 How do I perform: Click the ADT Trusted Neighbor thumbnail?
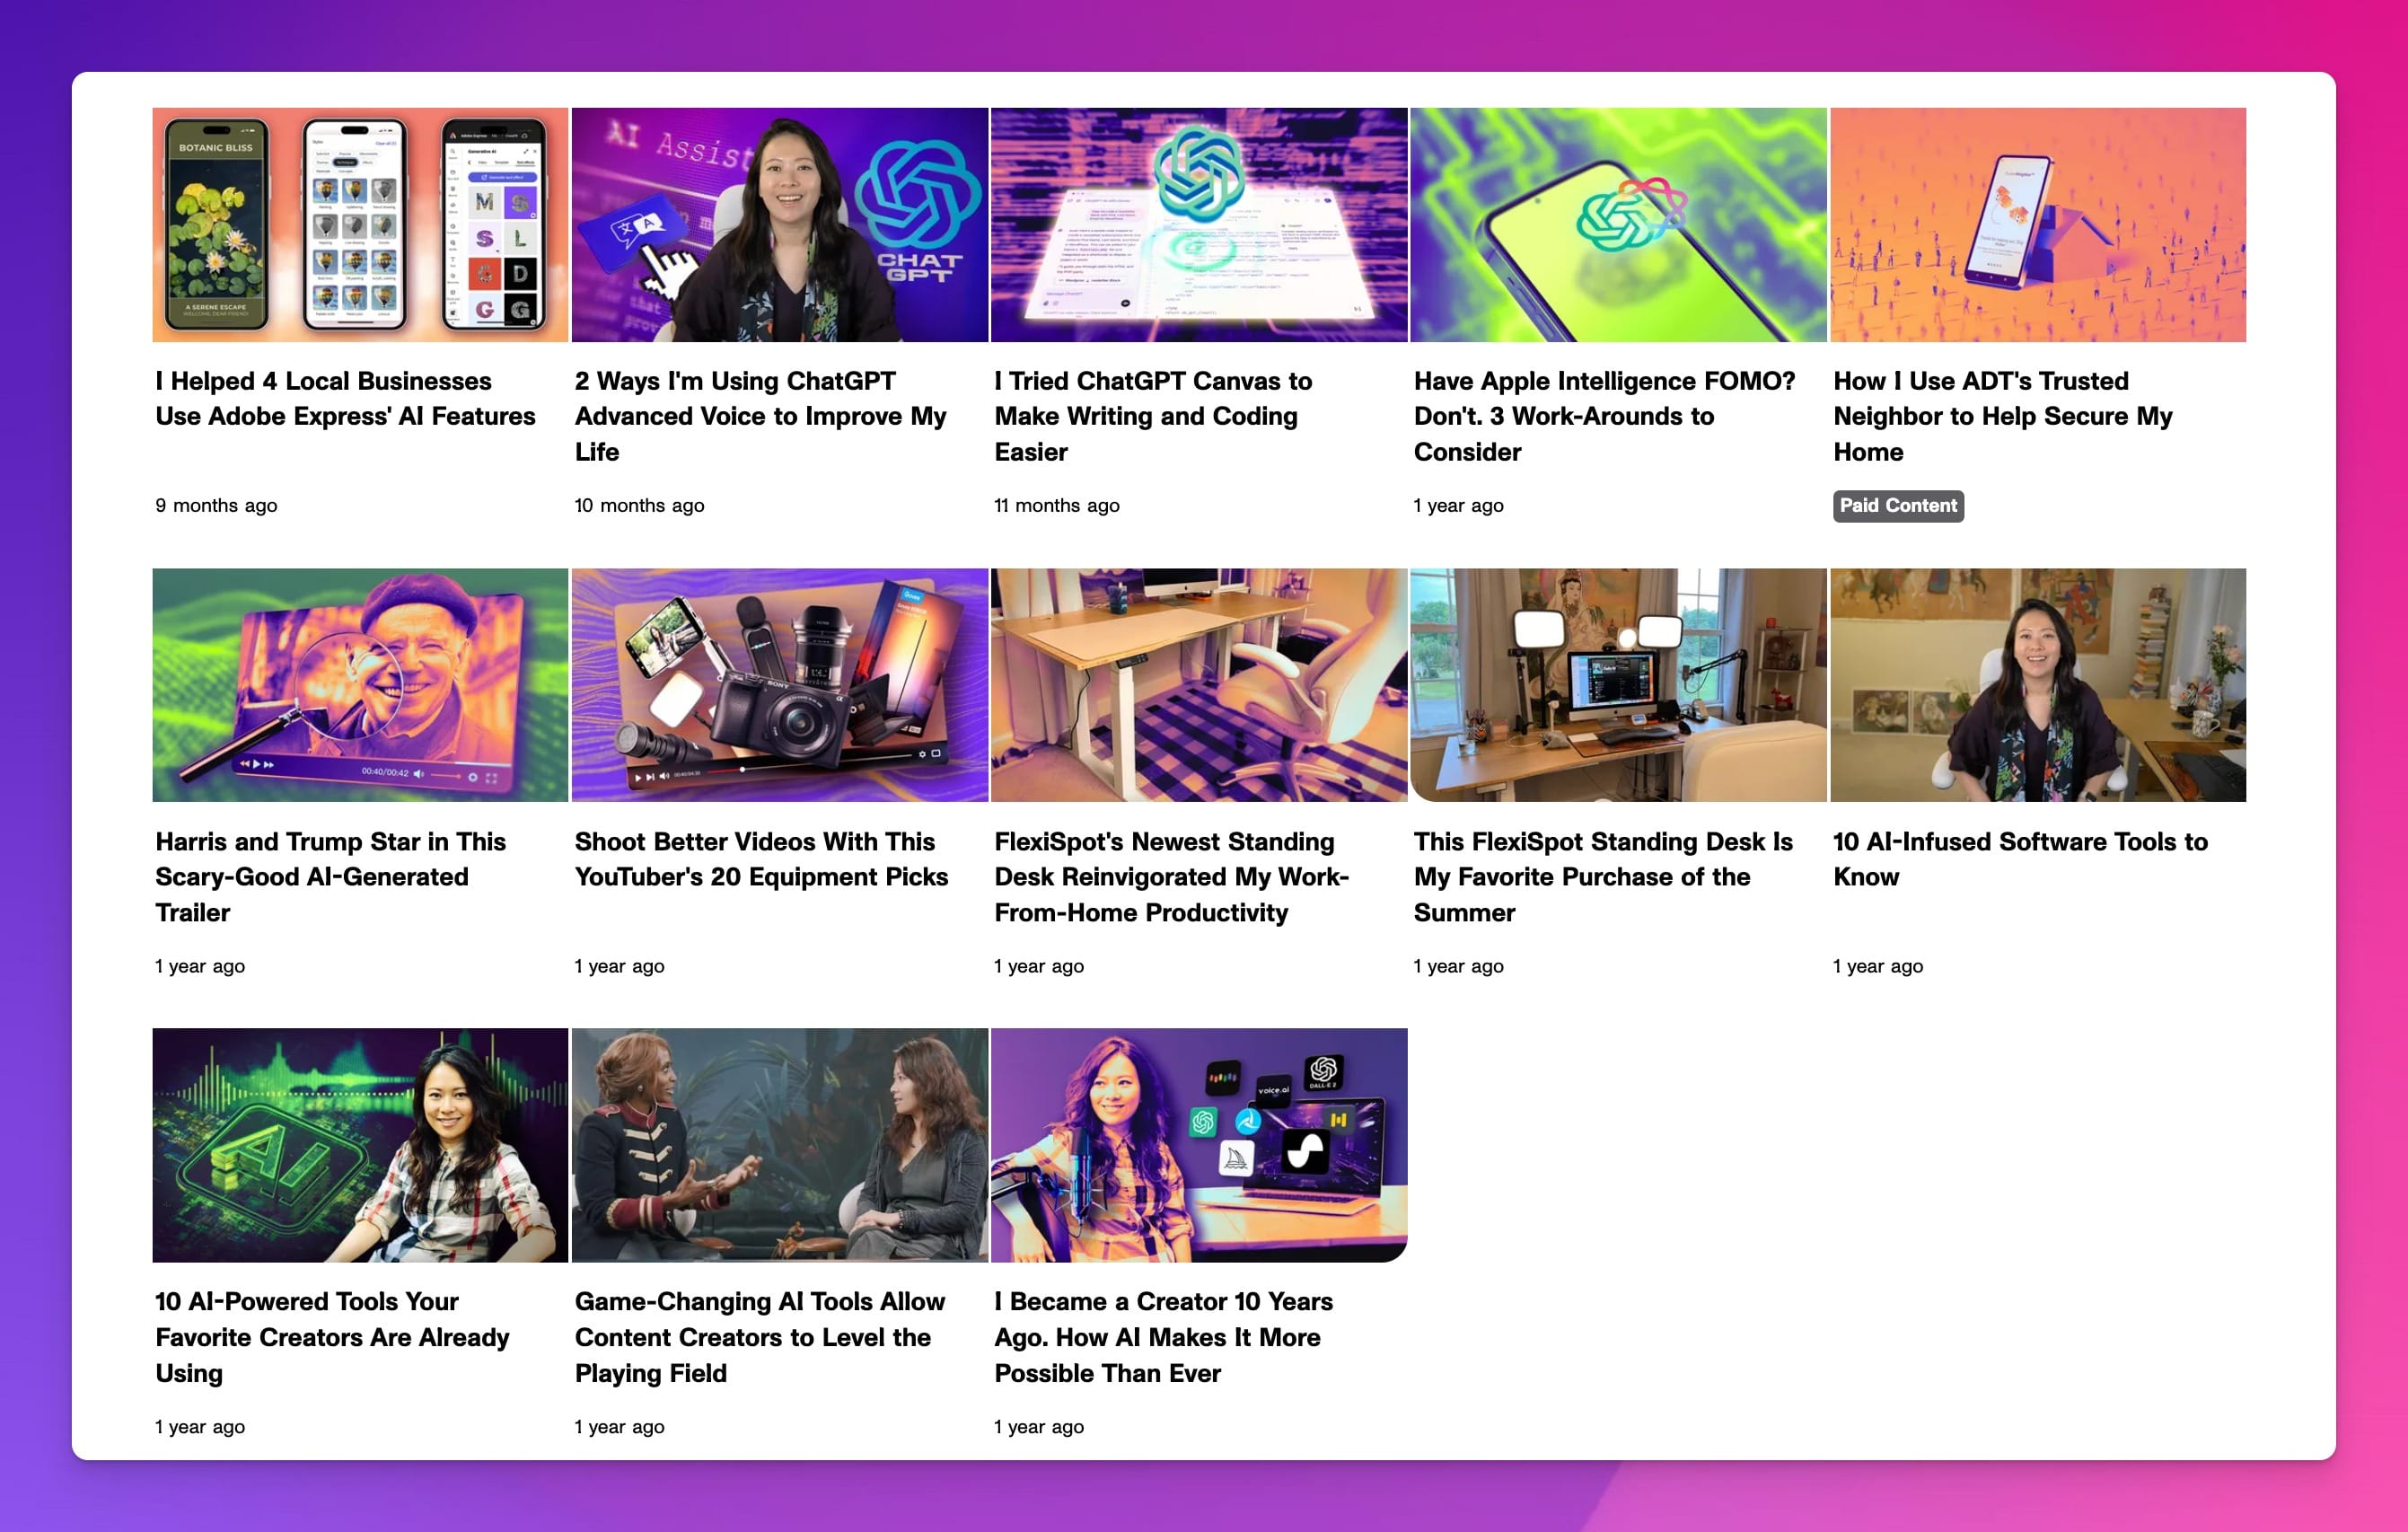pyautogui.click(x=2038, y=225)
